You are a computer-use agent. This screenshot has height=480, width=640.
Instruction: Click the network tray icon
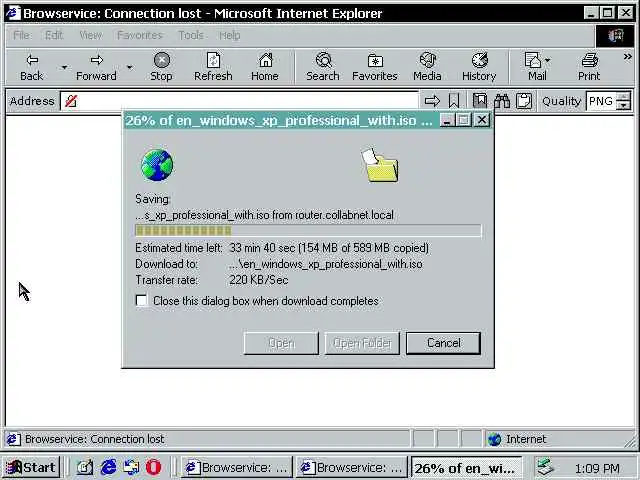pos(544,467)
